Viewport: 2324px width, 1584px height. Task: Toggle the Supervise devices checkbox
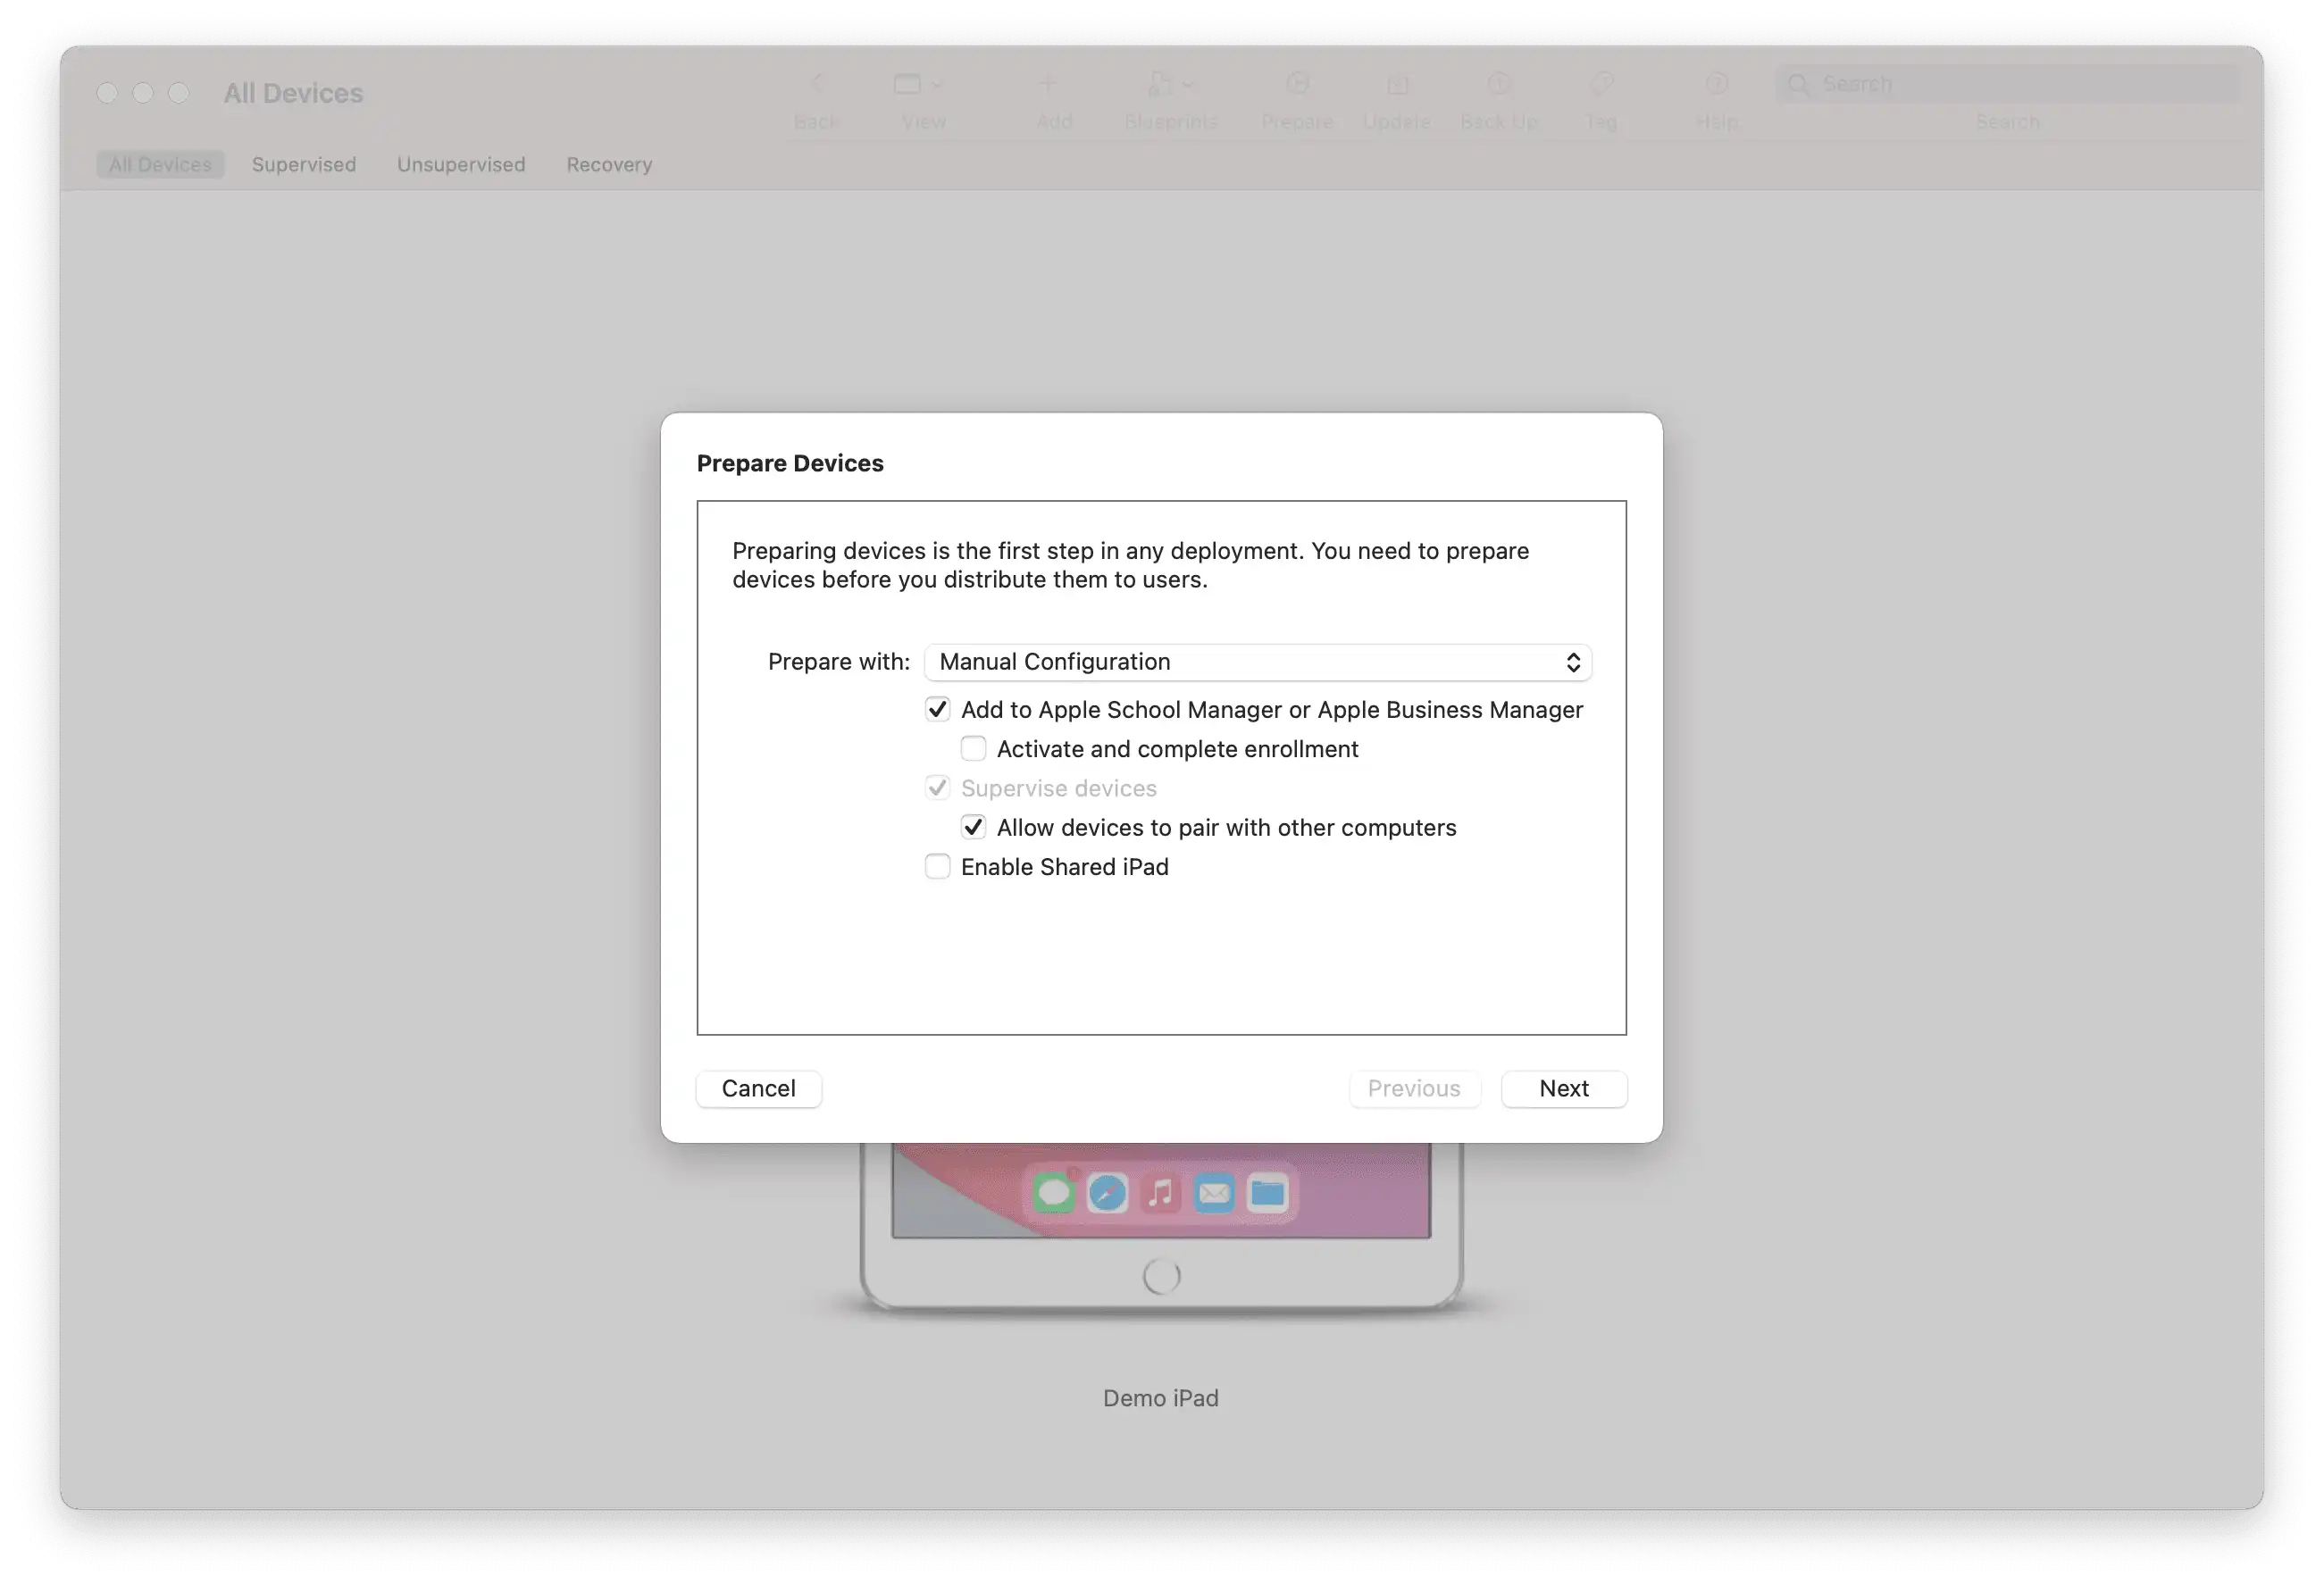(x=937, y=788)
